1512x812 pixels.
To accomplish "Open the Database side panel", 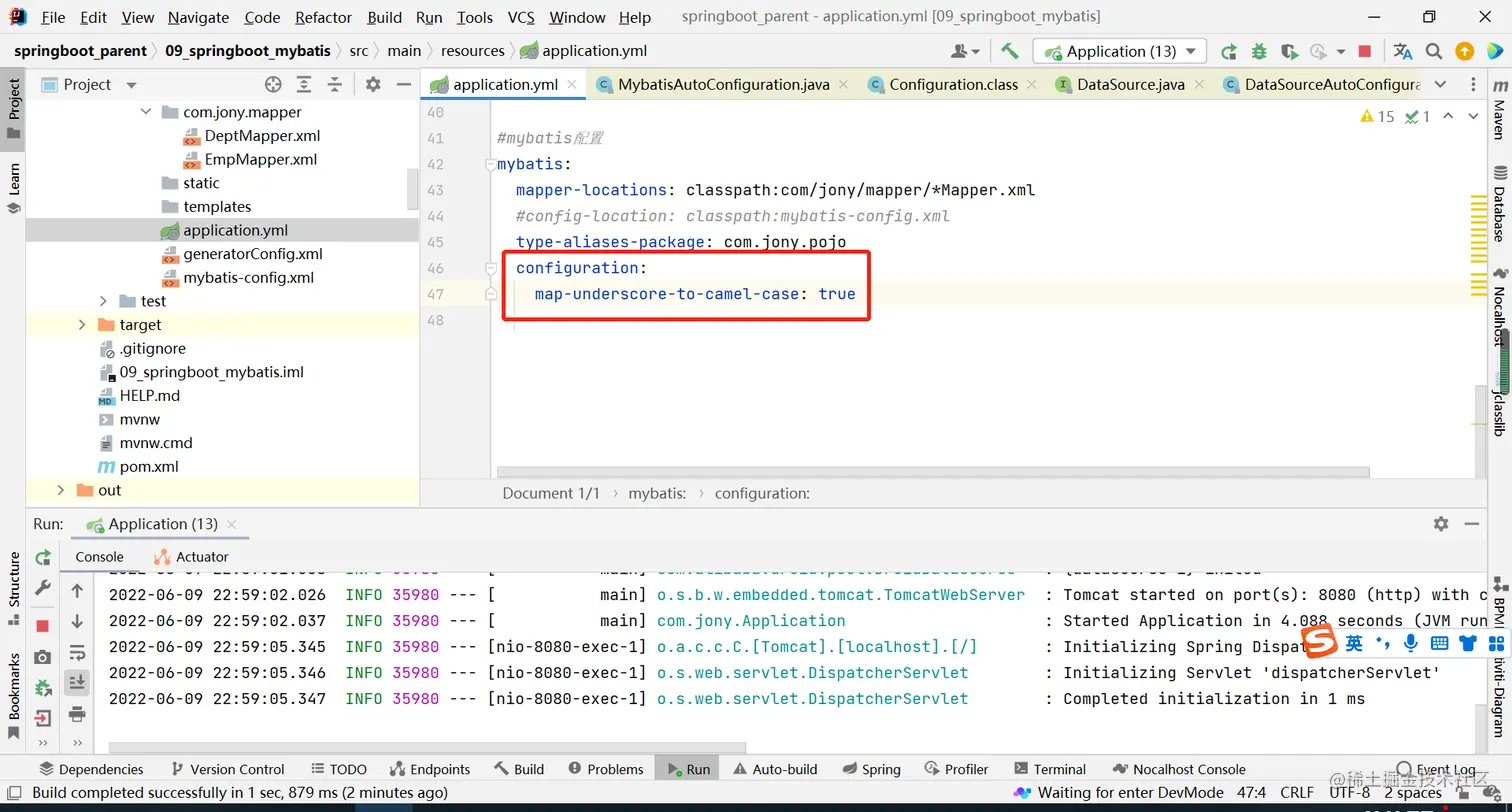I will tap(1499, 204).
